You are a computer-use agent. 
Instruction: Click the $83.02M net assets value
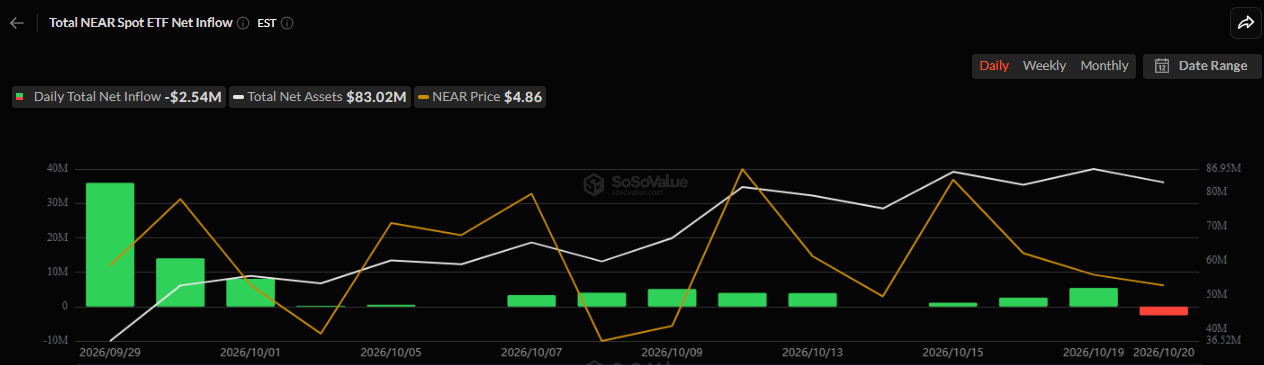[x=377, y=97]
